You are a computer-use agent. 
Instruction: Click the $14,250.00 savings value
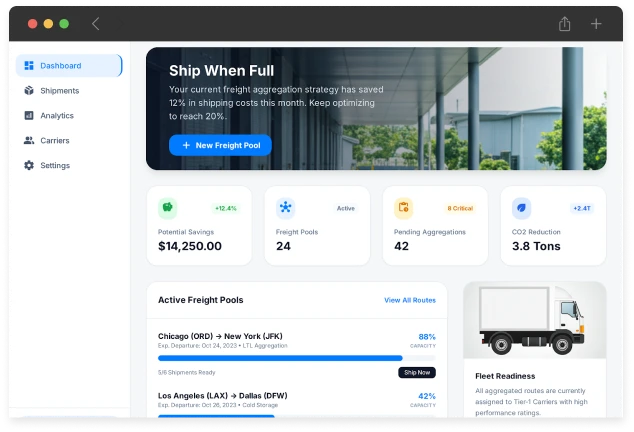[190, 246]
